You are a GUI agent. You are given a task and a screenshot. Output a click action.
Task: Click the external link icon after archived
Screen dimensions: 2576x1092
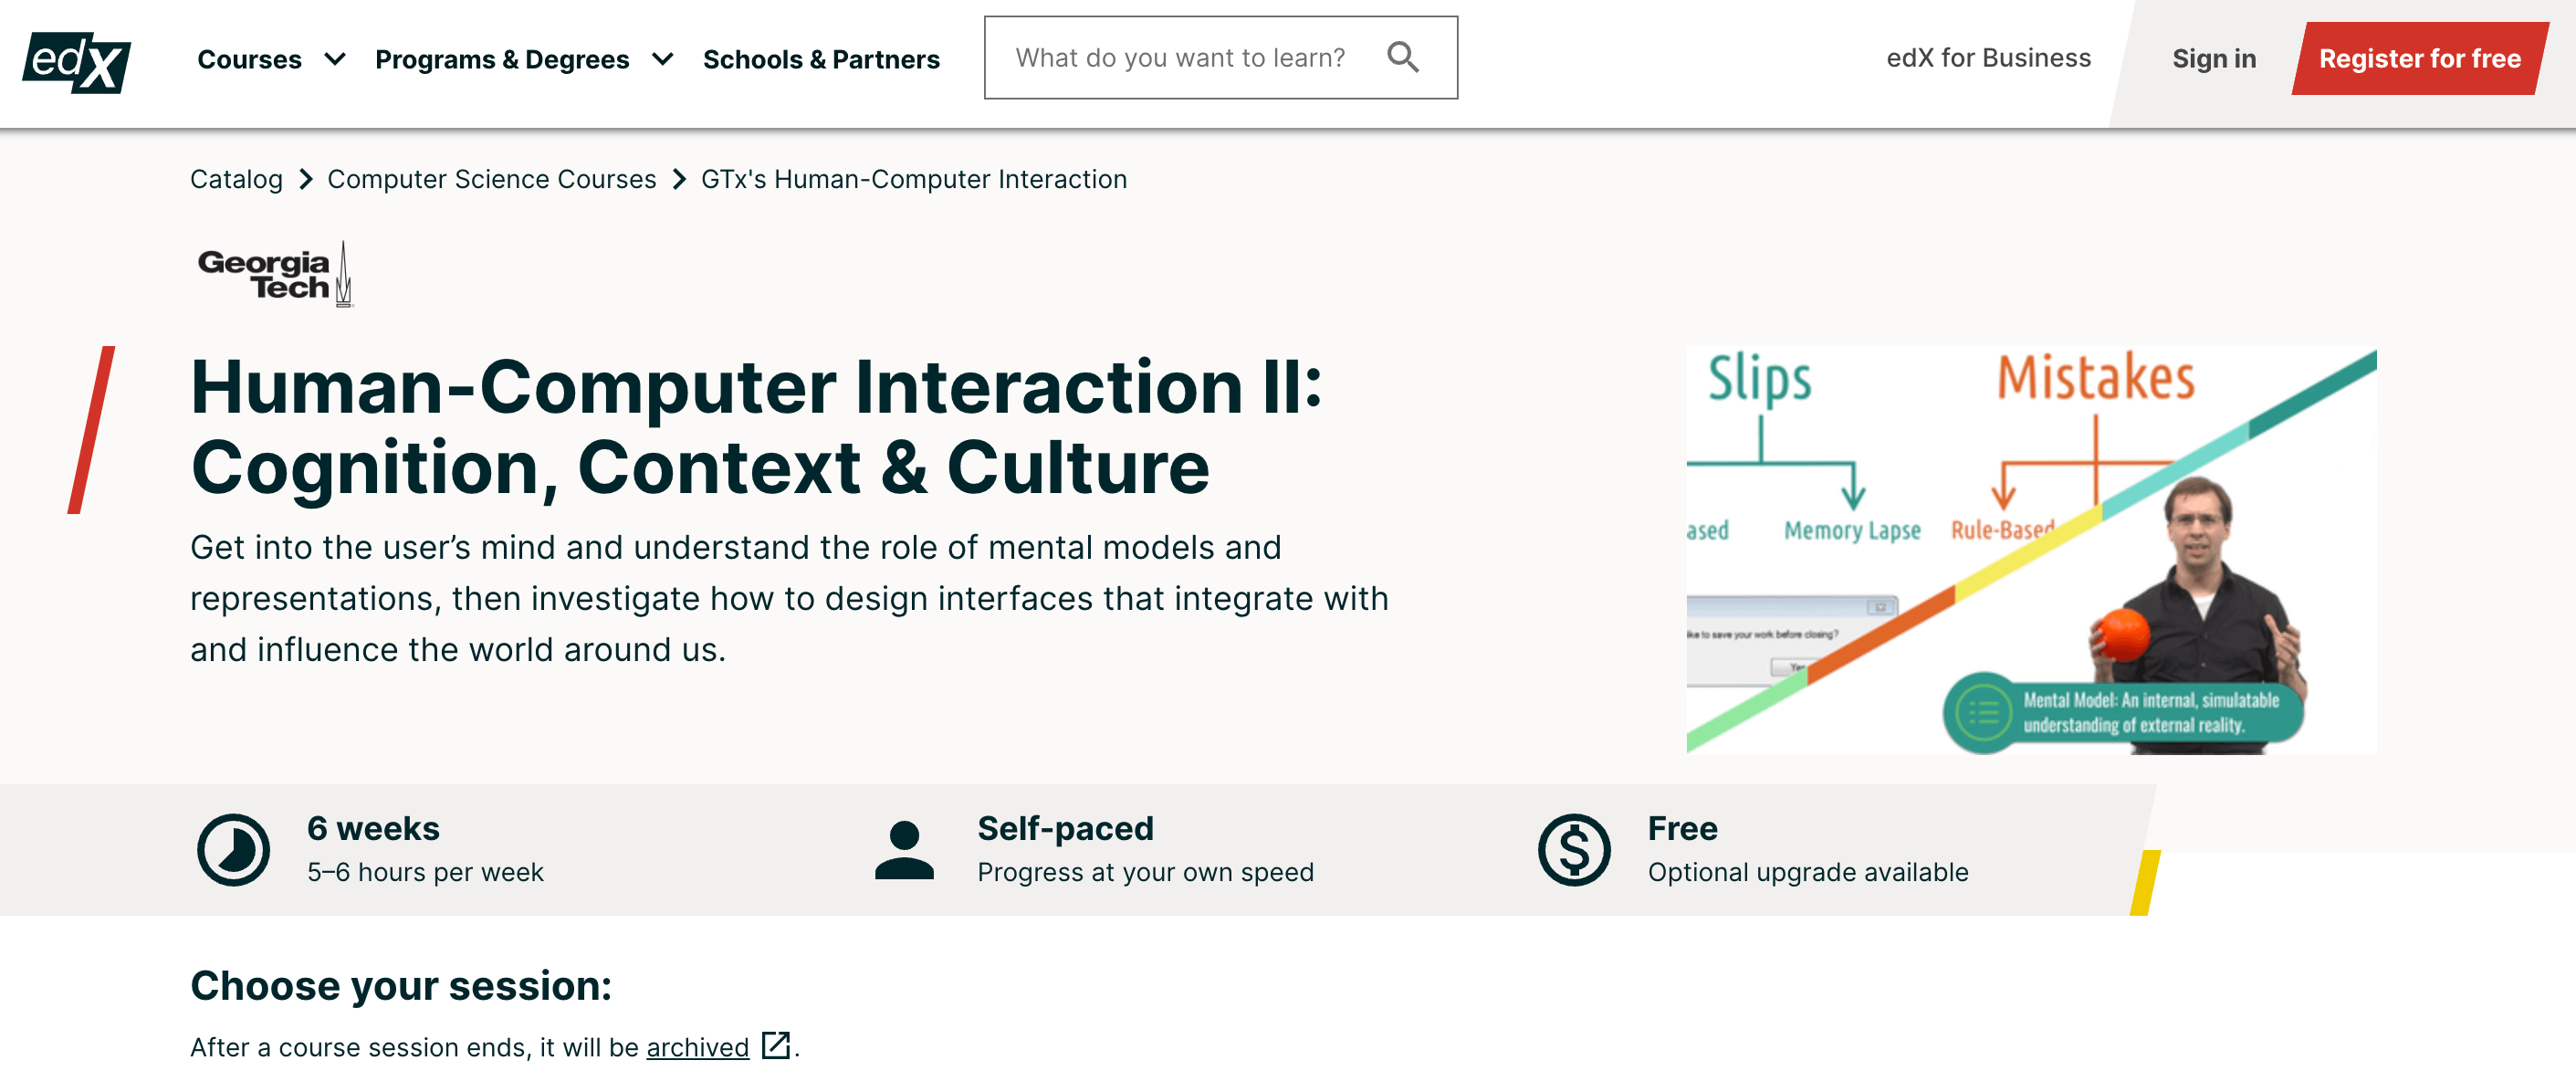click(x=775, y=1047)
